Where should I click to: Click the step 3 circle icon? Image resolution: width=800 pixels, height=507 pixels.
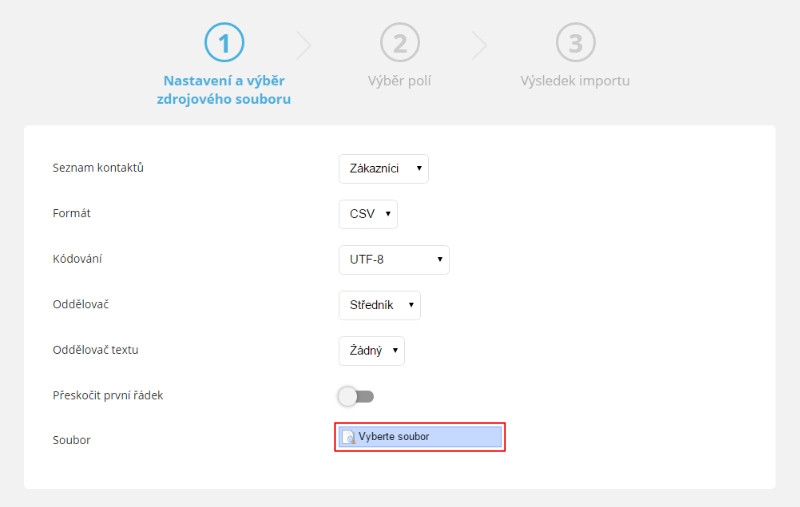[576, 42]
